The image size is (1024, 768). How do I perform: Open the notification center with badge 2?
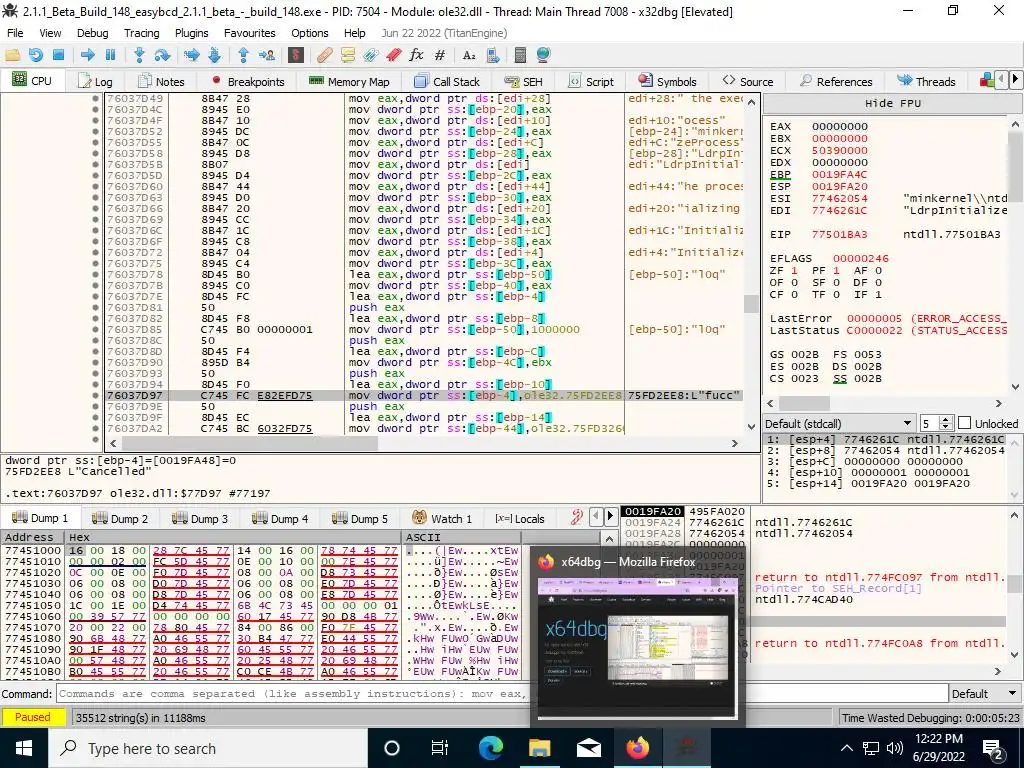(994, 748)
